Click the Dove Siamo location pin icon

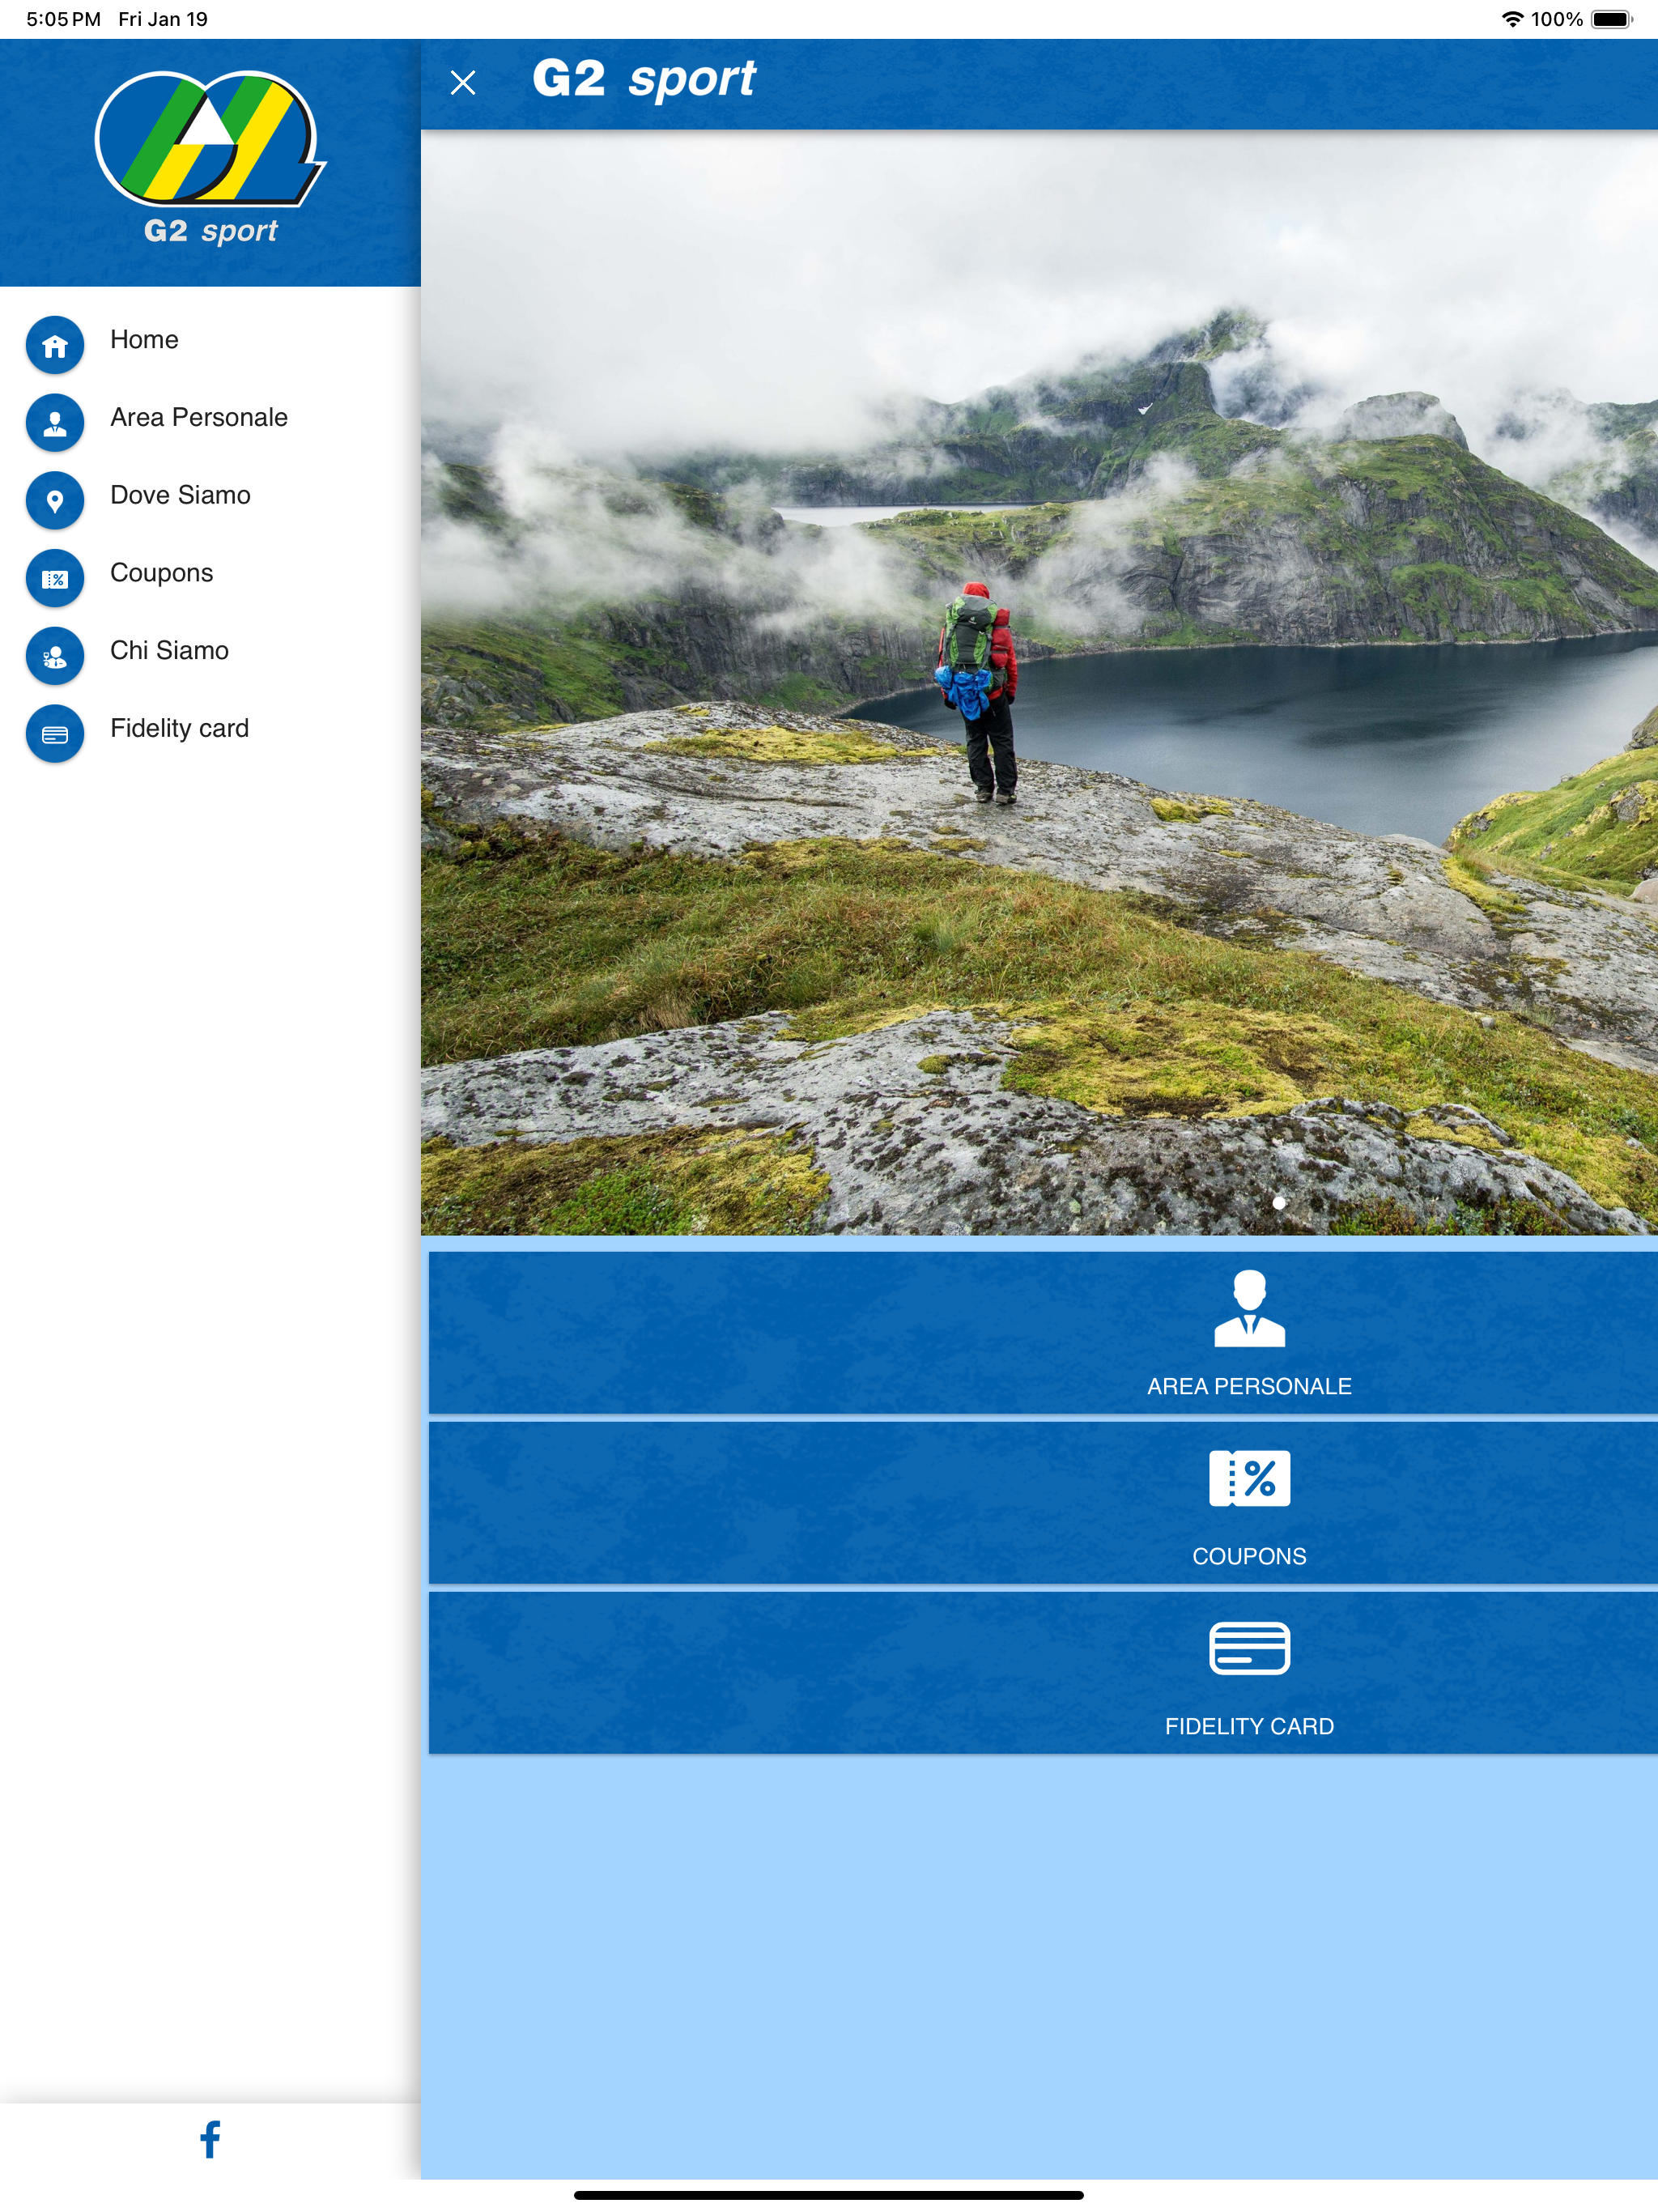[55, 500]
